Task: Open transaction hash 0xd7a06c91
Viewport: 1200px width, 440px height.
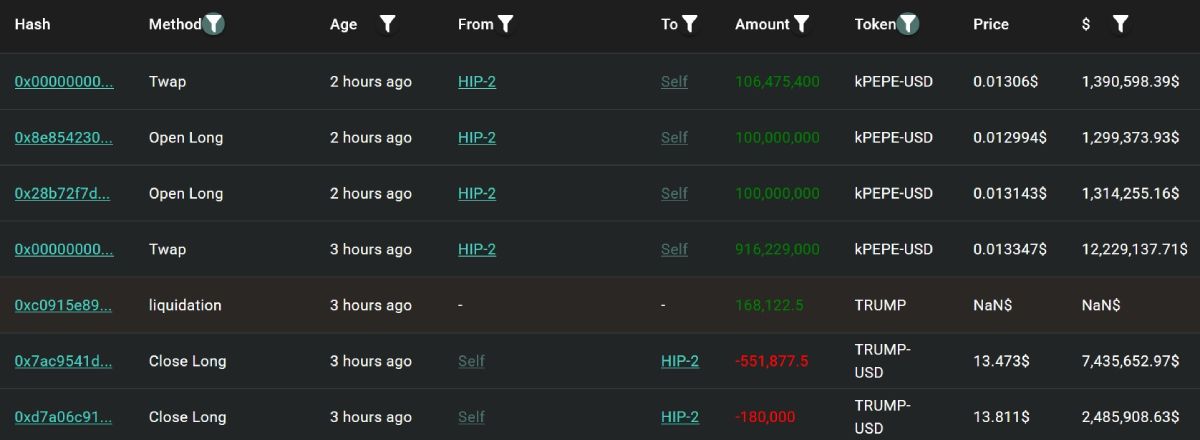Action: click(x=63, y=417)
